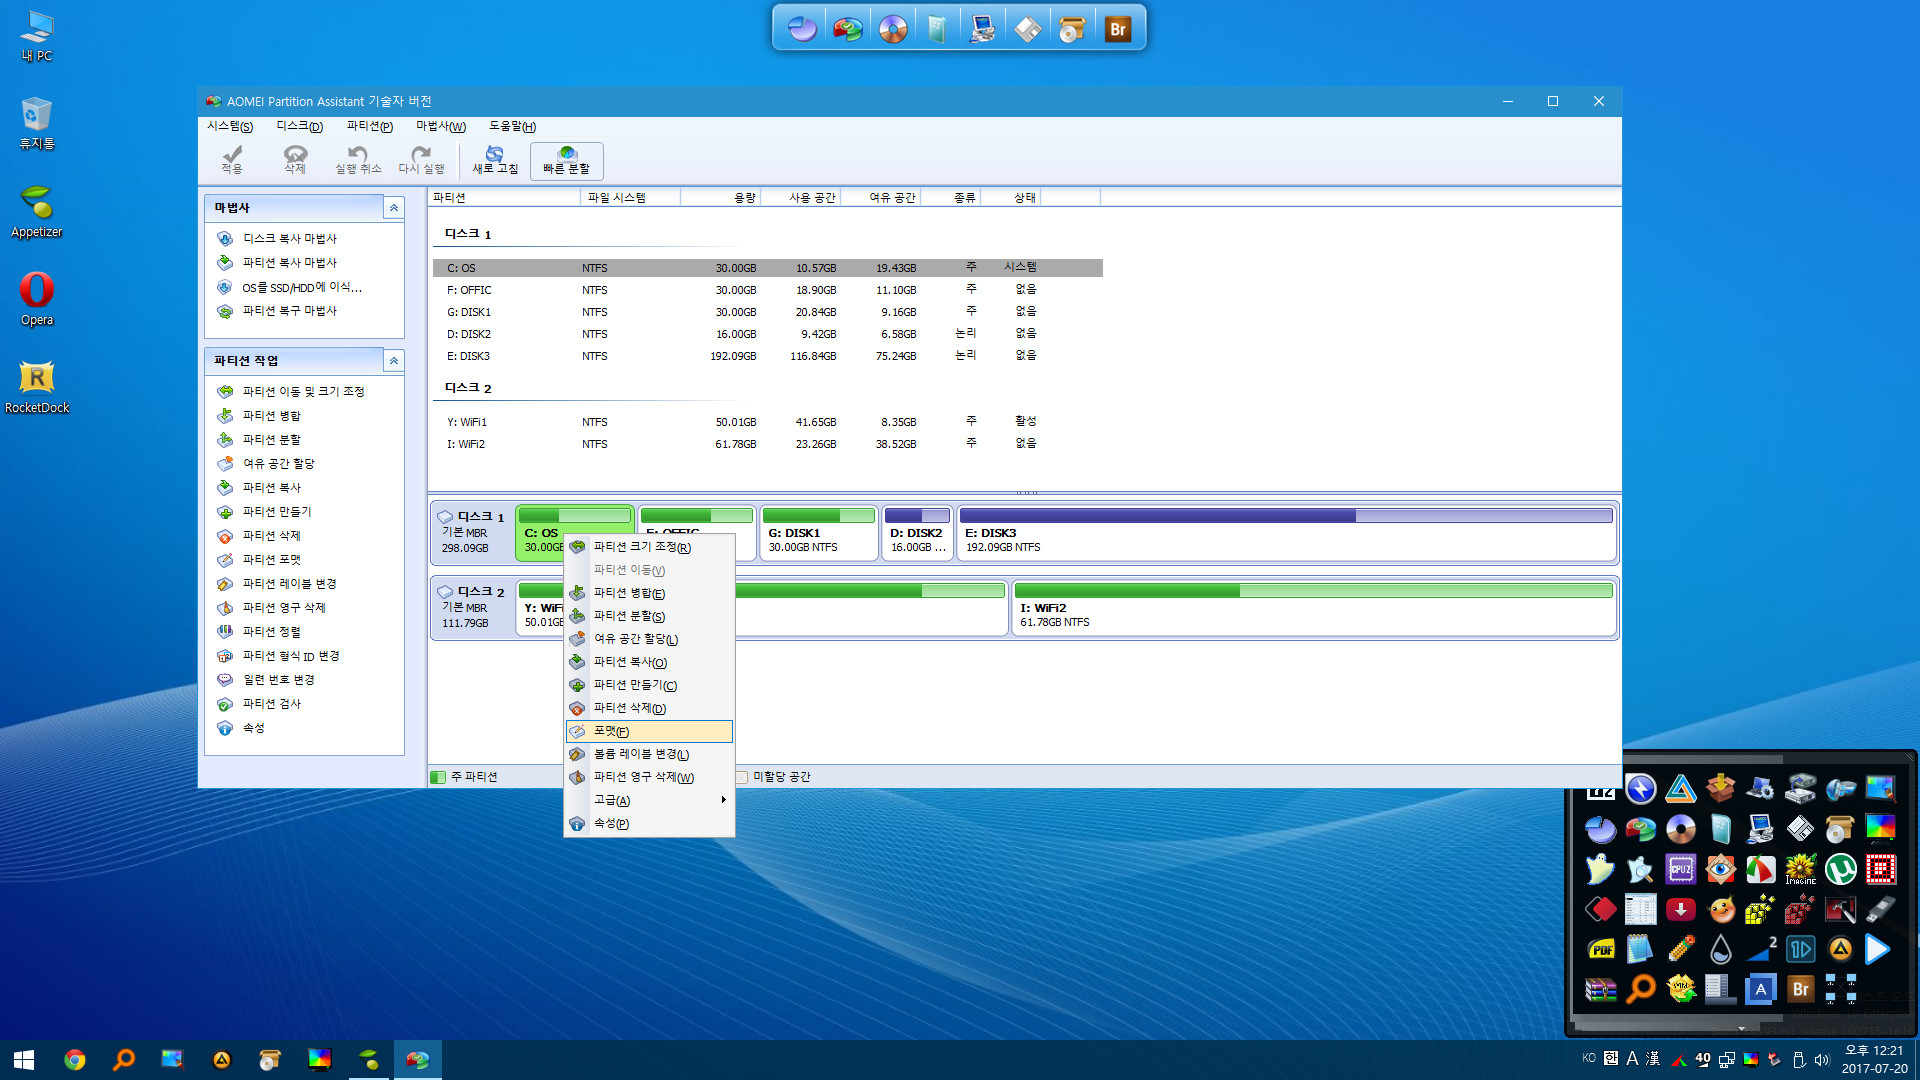
Task: Click the 빠른 분할 (Quick Partition) toolbar button
Action: 566,160
